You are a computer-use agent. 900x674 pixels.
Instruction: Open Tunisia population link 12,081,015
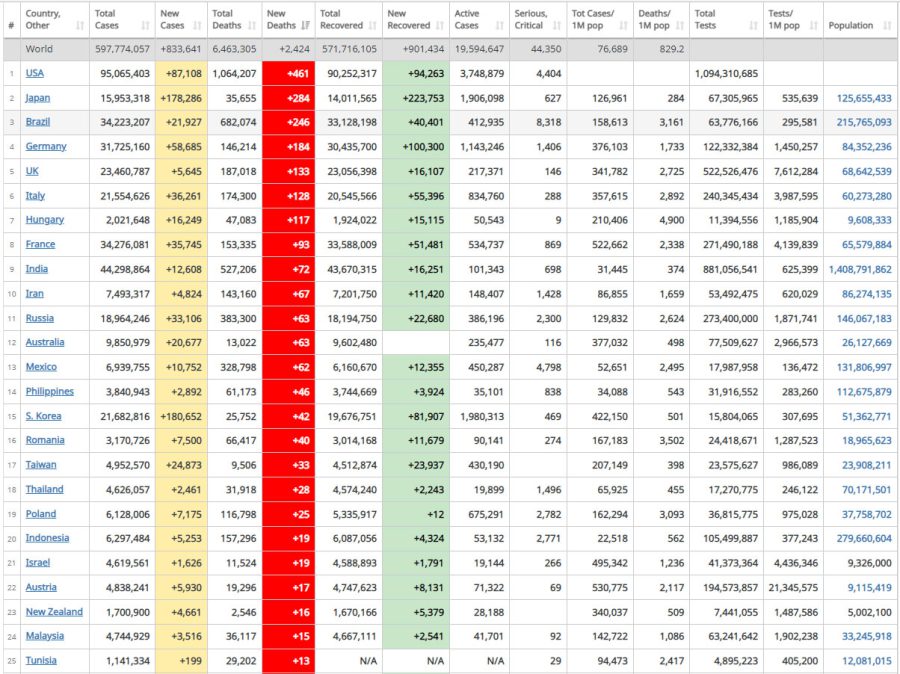pos(867,661)
